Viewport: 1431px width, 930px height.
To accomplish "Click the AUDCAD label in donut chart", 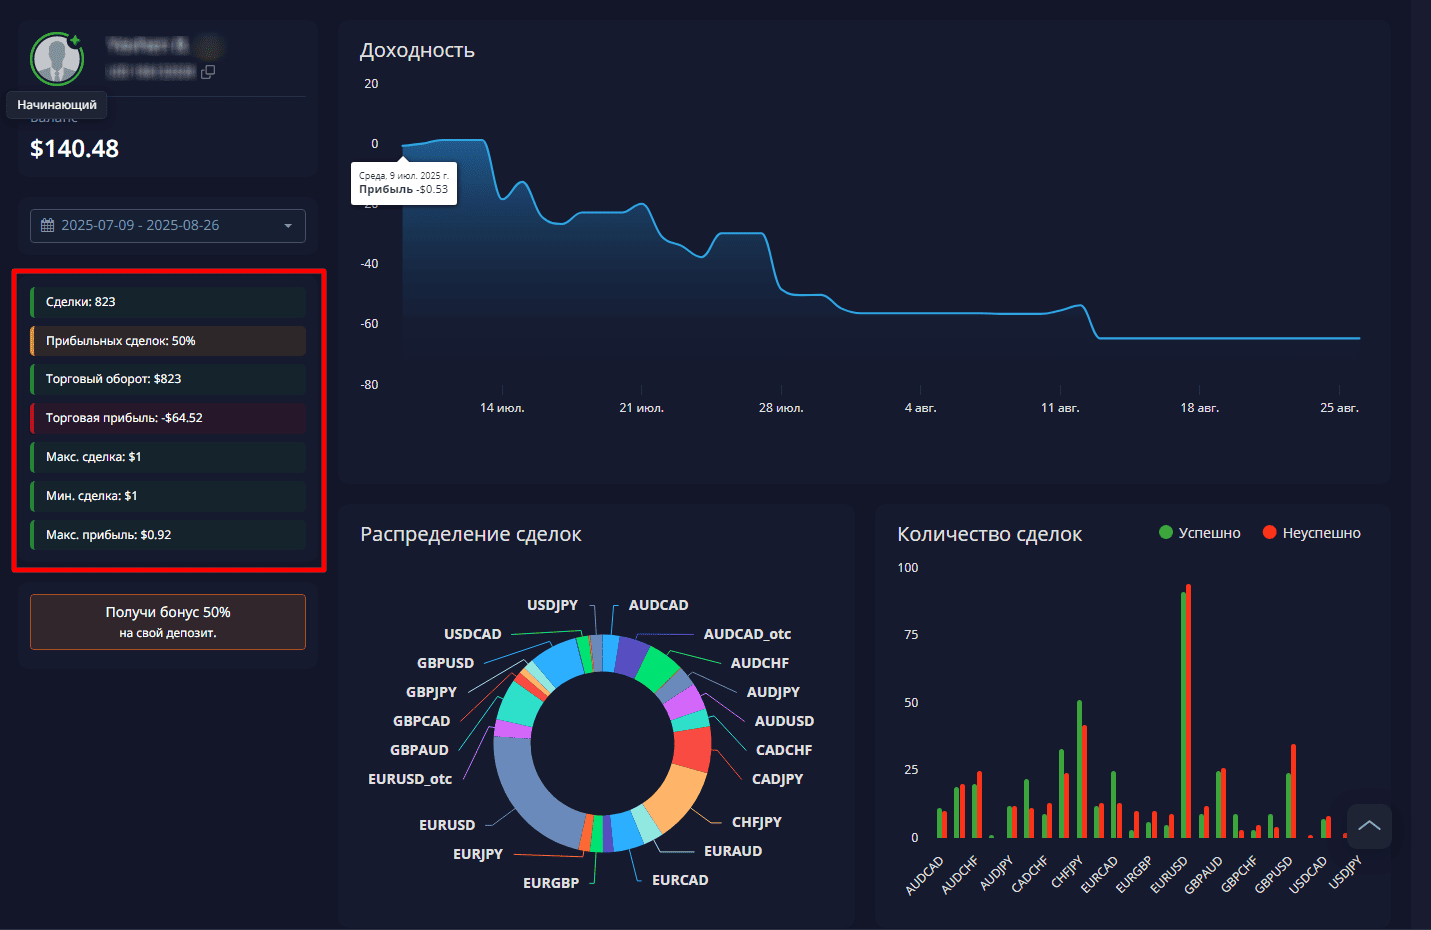I will coord(658,605).
